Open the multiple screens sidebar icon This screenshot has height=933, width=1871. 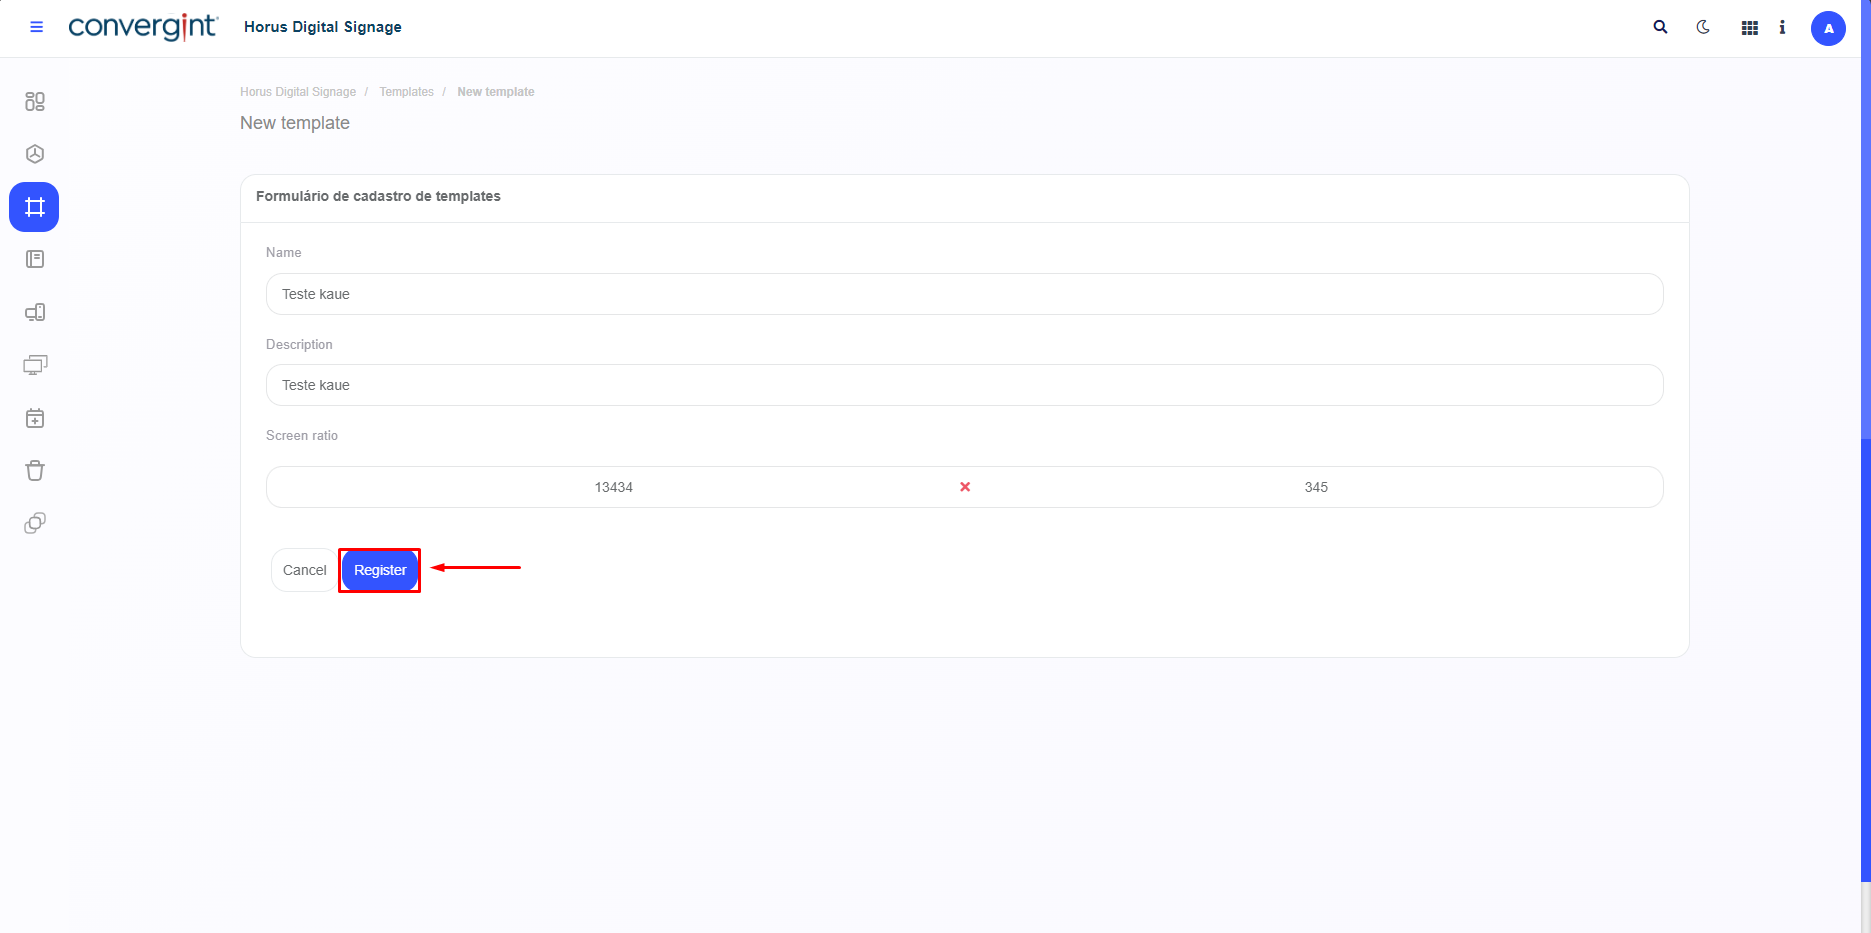[x=35, y=365]
